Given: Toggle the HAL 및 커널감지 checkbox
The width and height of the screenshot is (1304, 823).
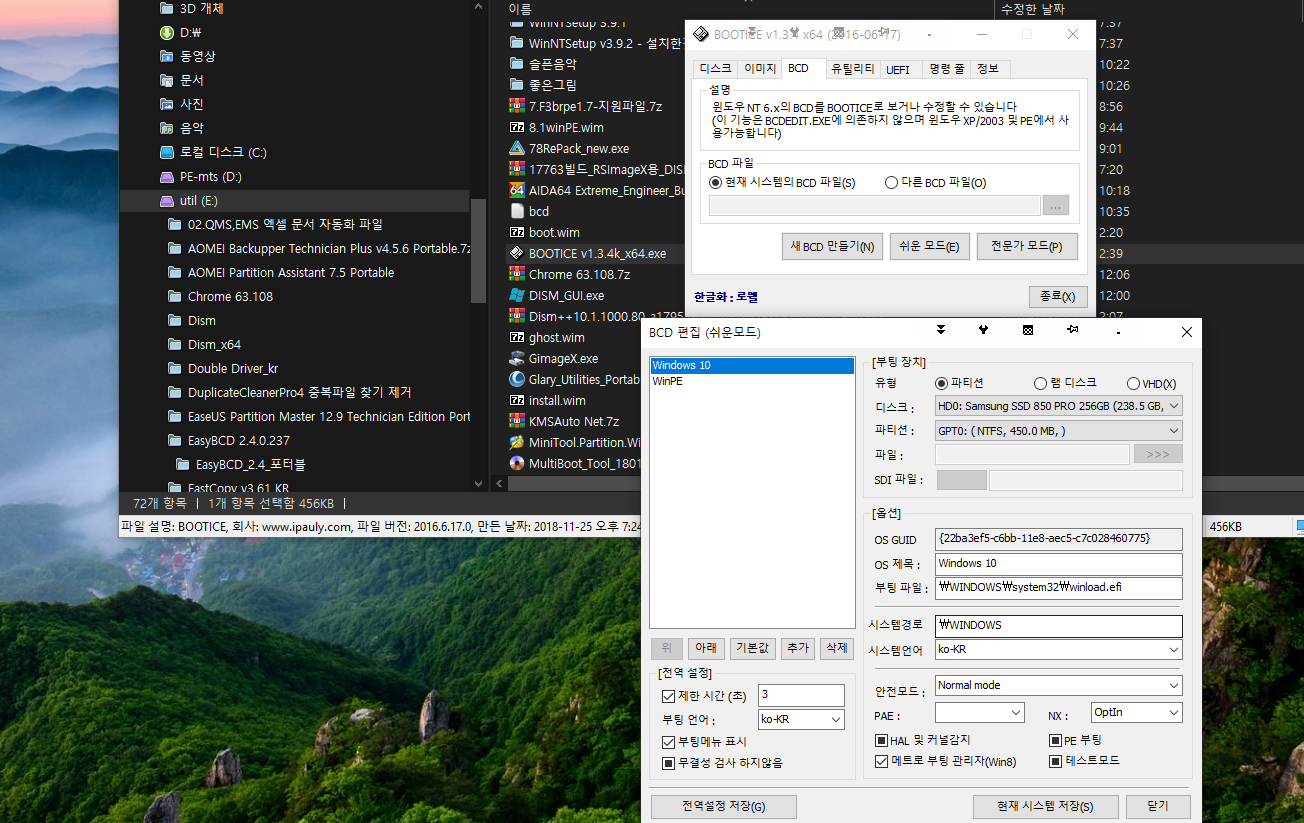Looking at the screenshot, I should [x=881, y=741].
